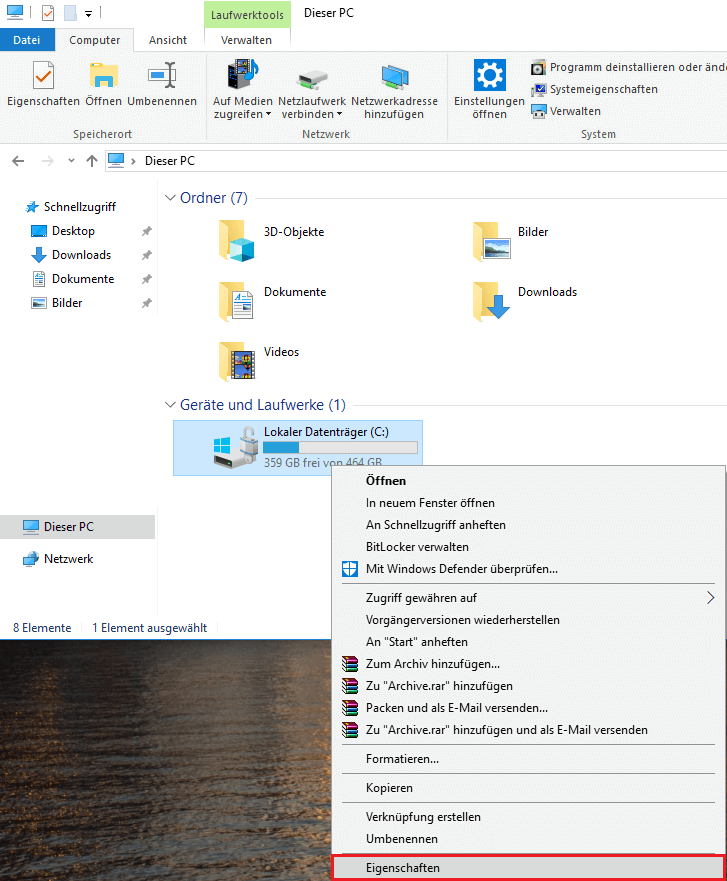Select the Videos folder icon
The height and width of the screenshot is (881, 727).
[236, 361]
